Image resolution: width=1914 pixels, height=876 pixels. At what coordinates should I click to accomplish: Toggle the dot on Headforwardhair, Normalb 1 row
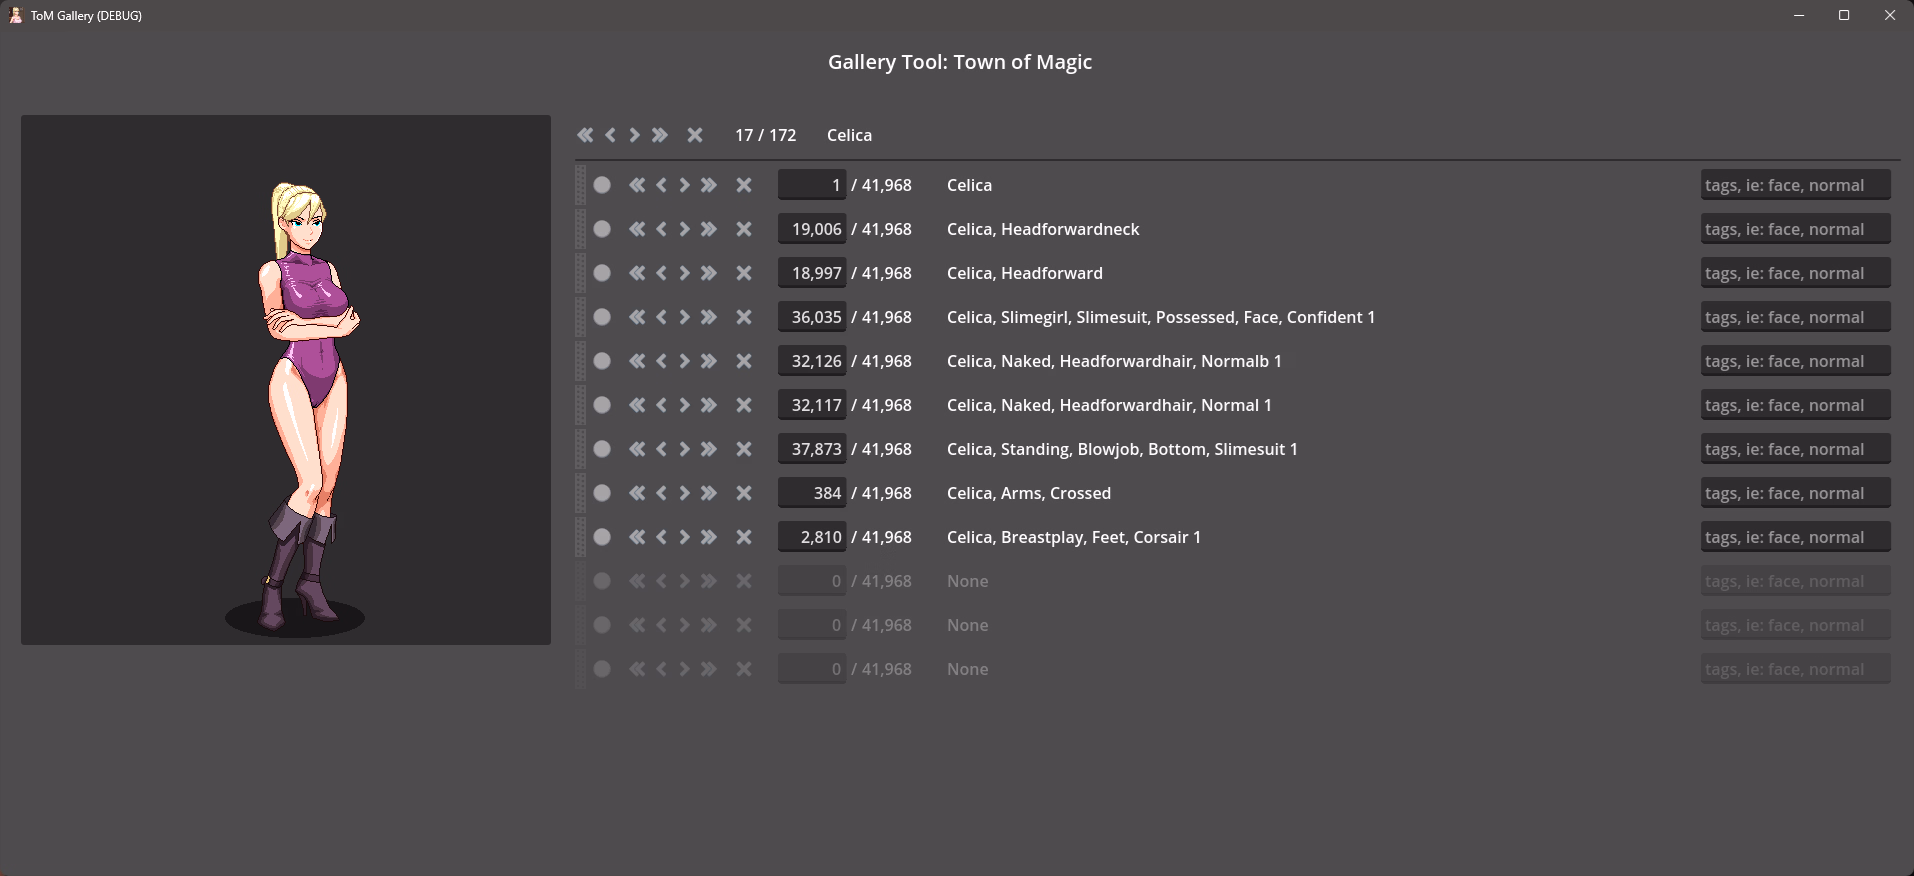[602, 361]
